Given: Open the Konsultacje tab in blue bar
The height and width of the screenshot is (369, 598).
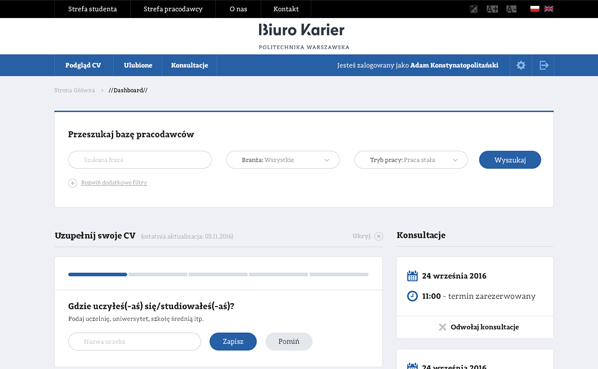Looking at the screenshot, I should pos(190,65).
